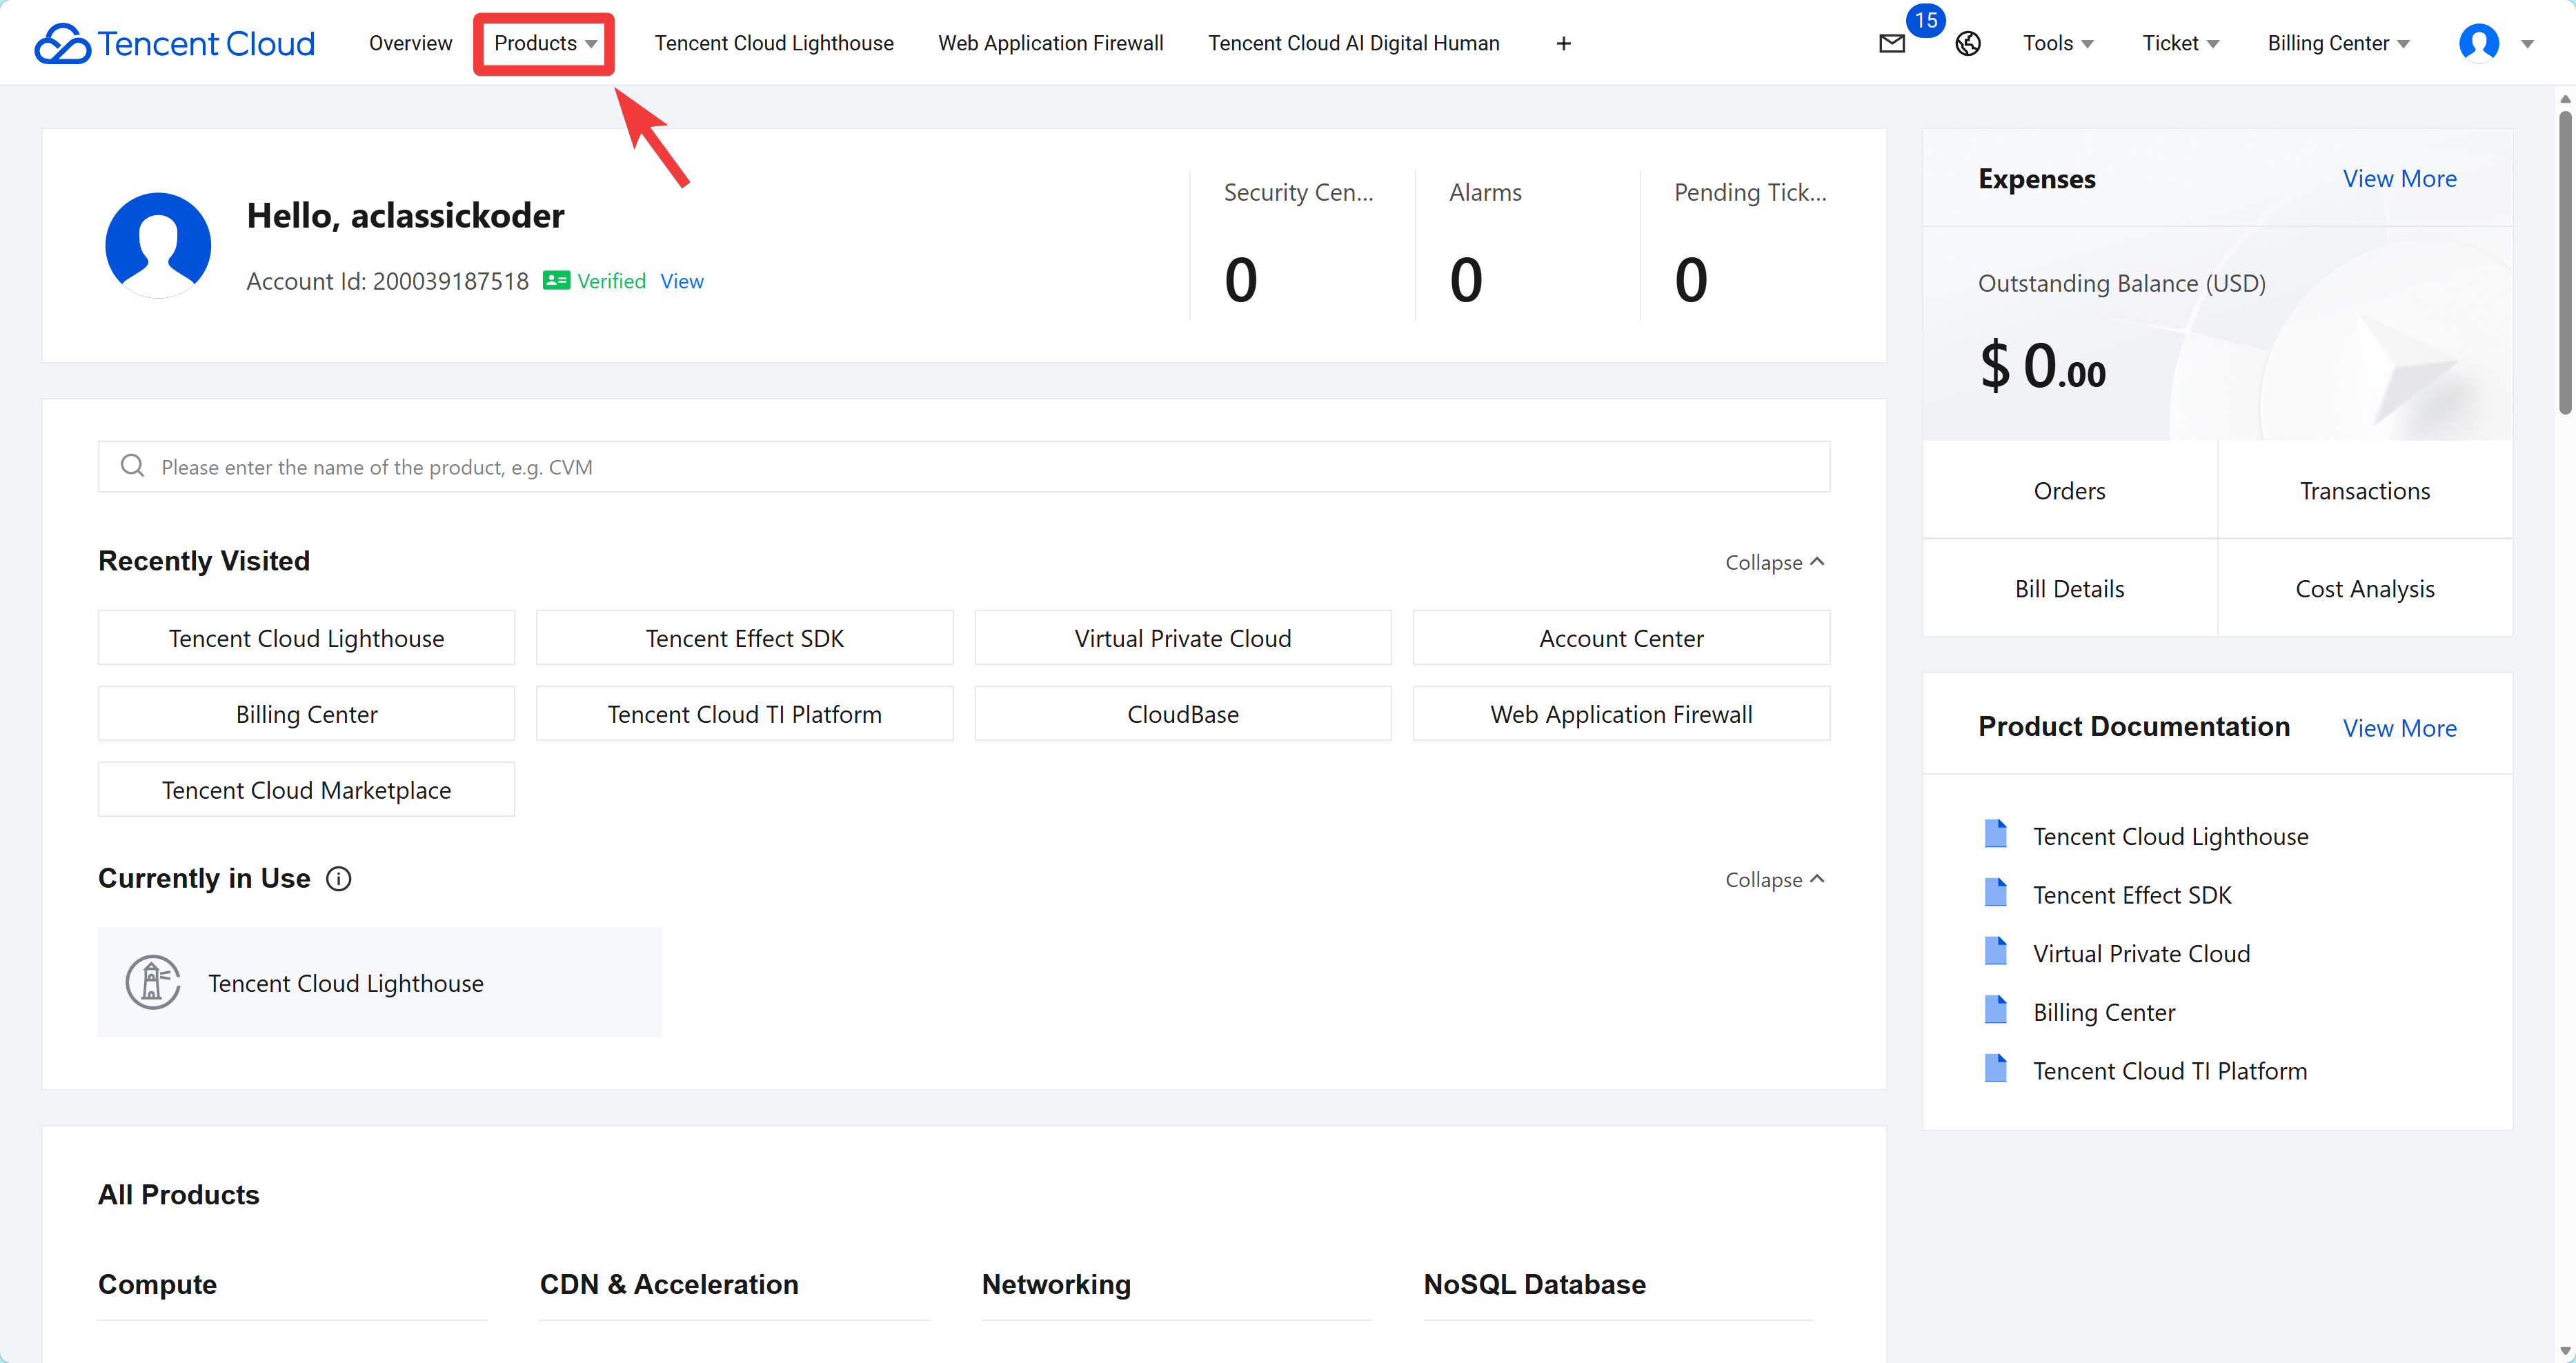Click the document icon beside Tencent Cloud TI Platform
This screenshot has height=1363, width=2576.
tap(1995, 1069)
